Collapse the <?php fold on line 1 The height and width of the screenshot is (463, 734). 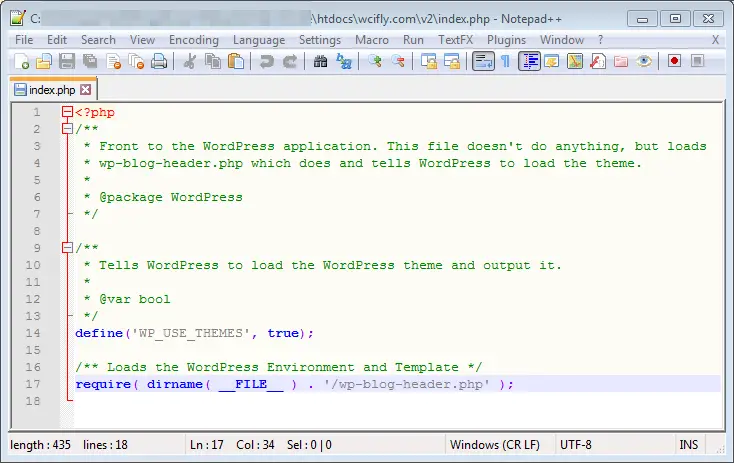(67, 112)
